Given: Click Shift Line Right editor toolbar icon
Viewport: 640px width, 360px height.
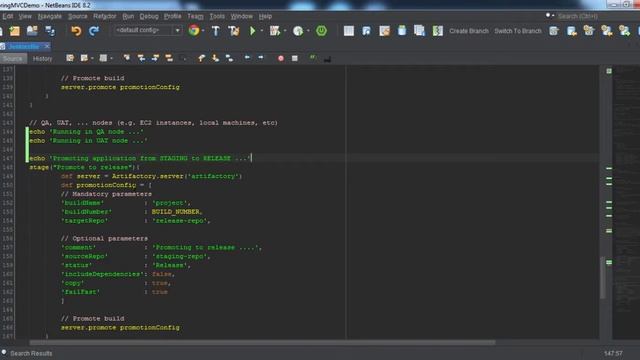Looking at the screenshot, I should (x=261, y=58).
